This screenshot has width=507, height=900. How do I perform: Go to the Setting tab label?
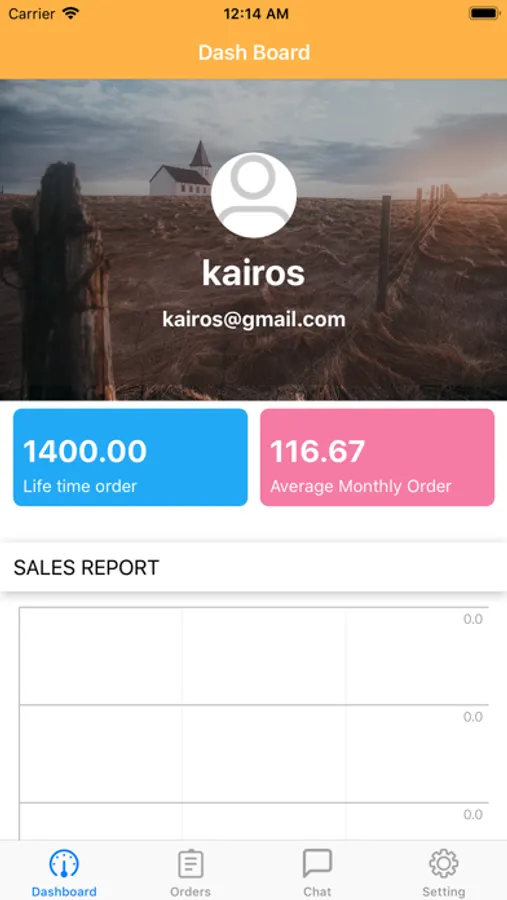pyautogui.click(x=443, y=891)
